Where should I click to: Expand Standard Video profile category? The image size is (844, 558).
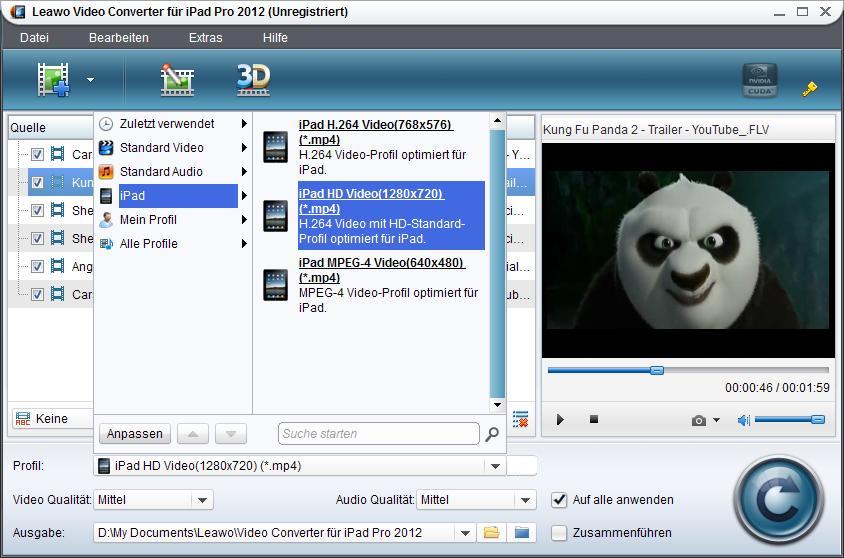pyautogui.click(x=173, y=147)
